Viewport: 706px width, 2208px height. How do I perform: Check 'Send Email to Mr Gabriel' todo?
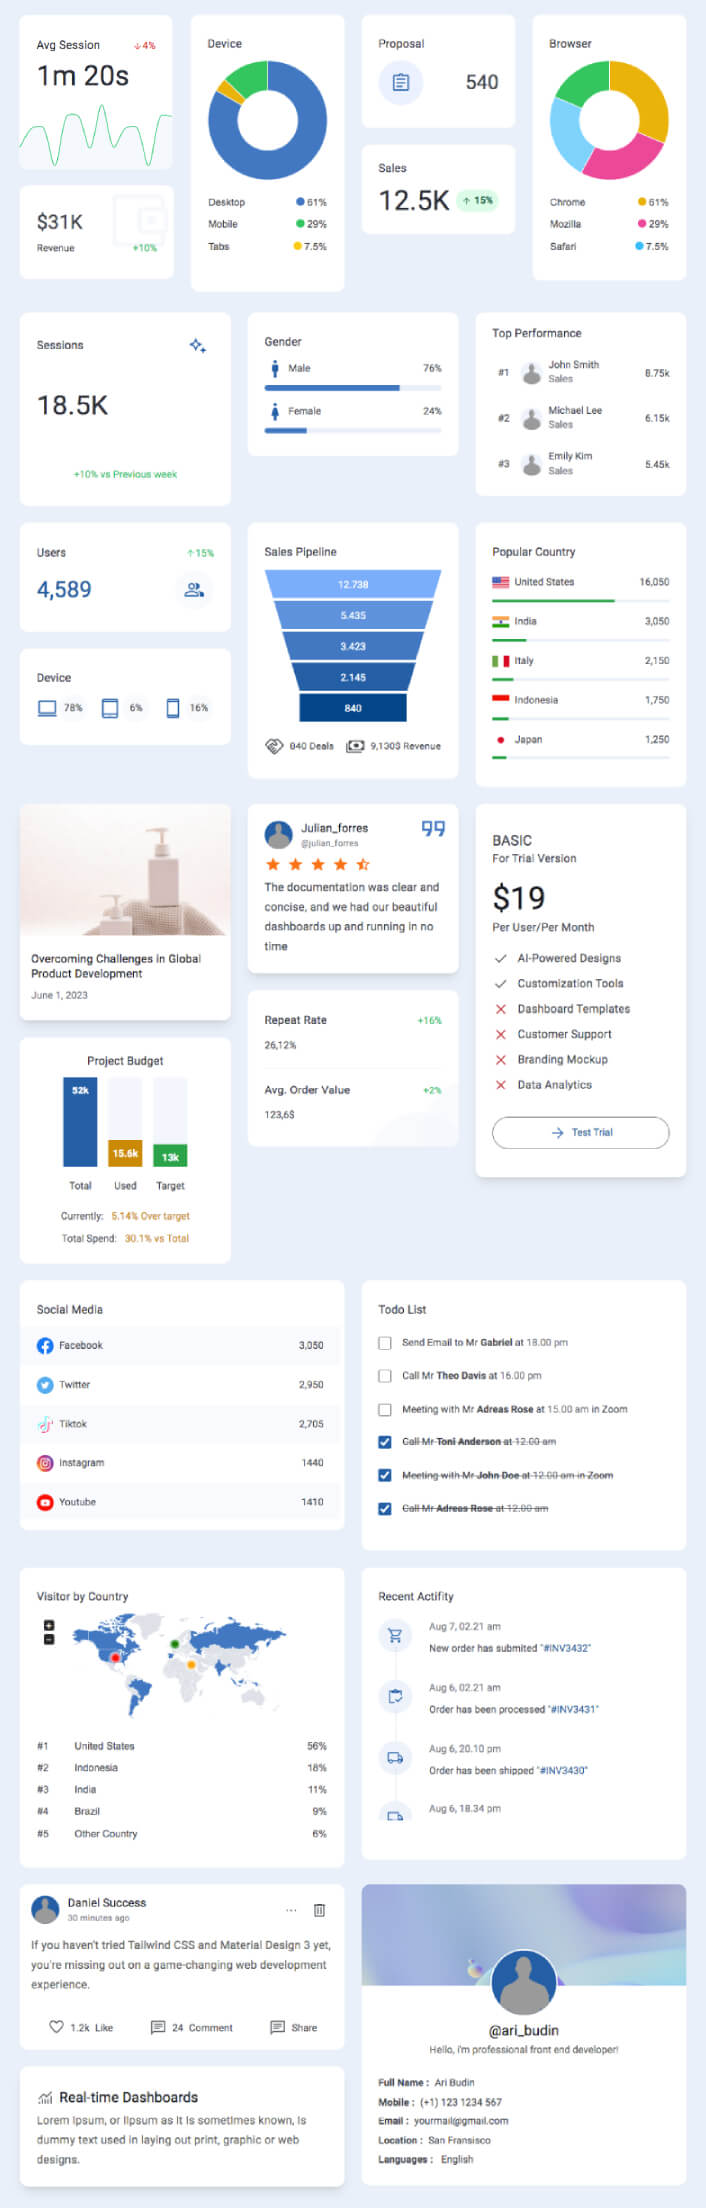coord(385,1343)
